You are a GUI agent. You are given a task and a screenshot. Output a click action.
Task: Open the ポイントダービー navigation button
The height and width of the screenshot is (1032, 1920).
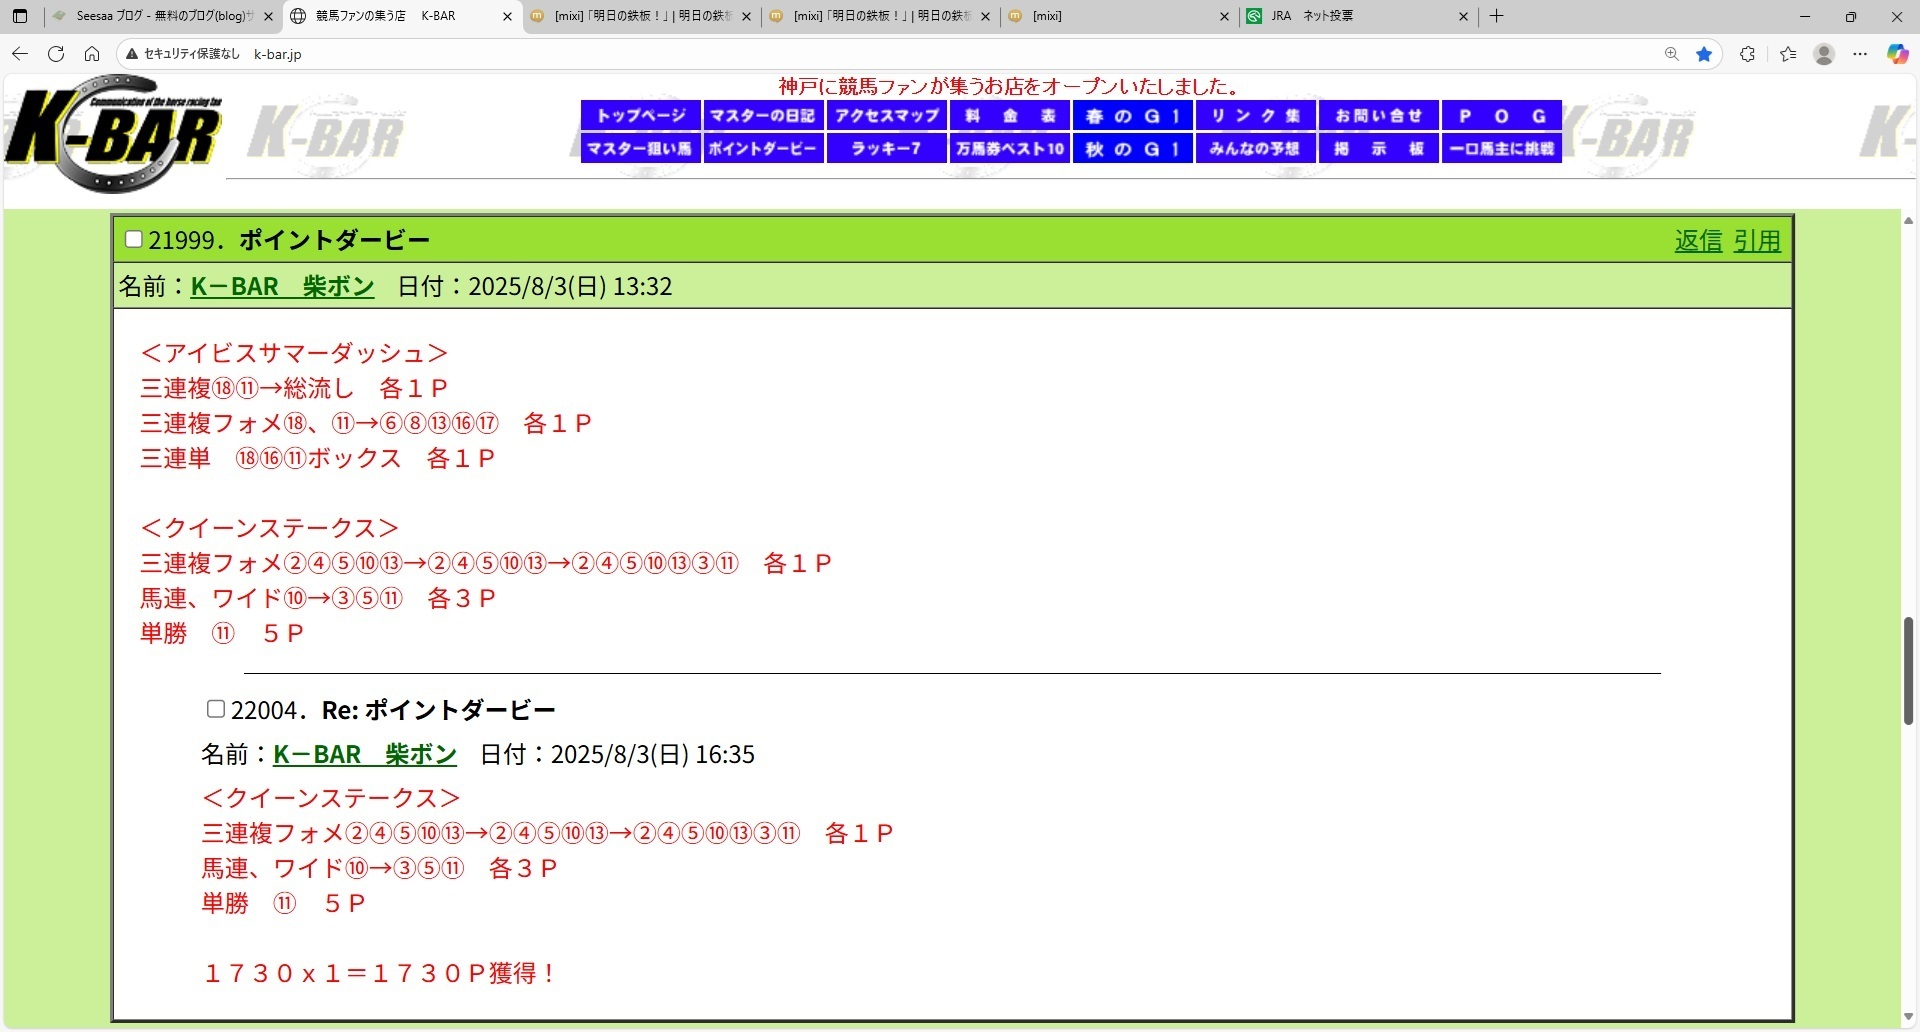[x=763, y=149]
